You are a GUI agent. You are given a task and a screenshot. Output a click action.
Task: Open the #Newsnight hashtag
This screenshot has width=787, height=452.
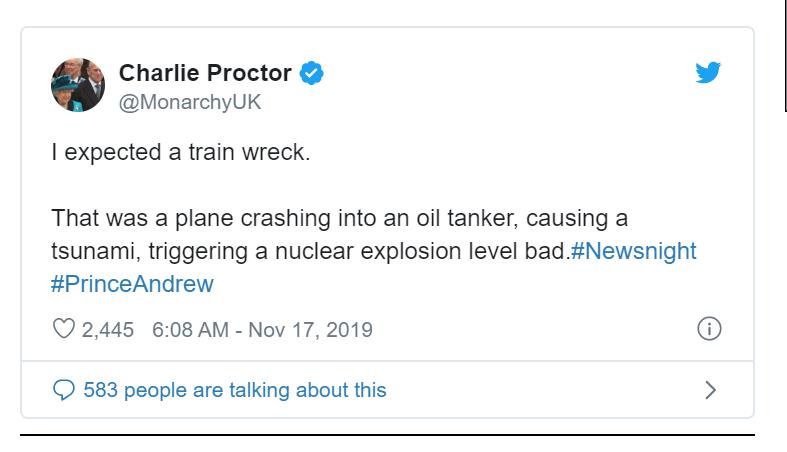pos(632,250)
